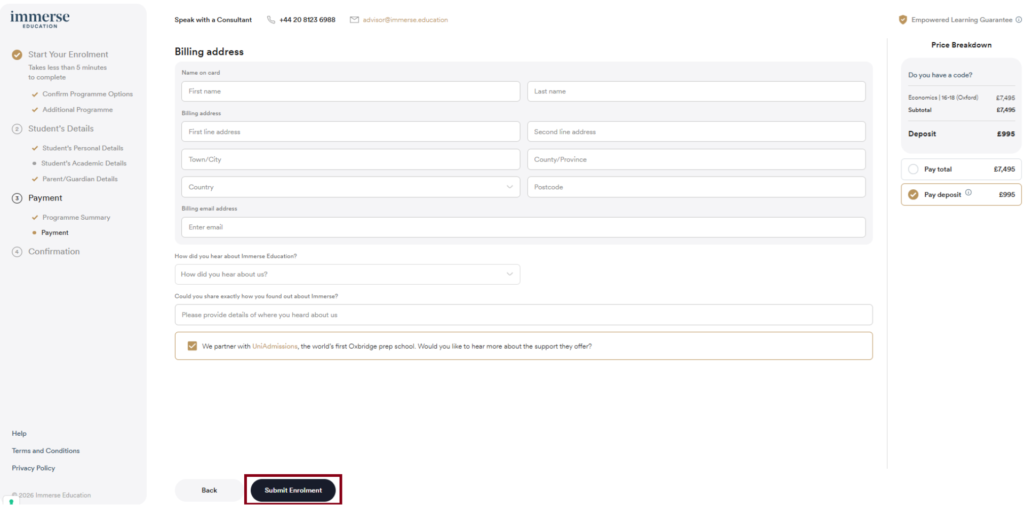Viewport: 1024px width, 512px height.
Task: Click the Deposit £995 amount
Action: coord(1006,134)
